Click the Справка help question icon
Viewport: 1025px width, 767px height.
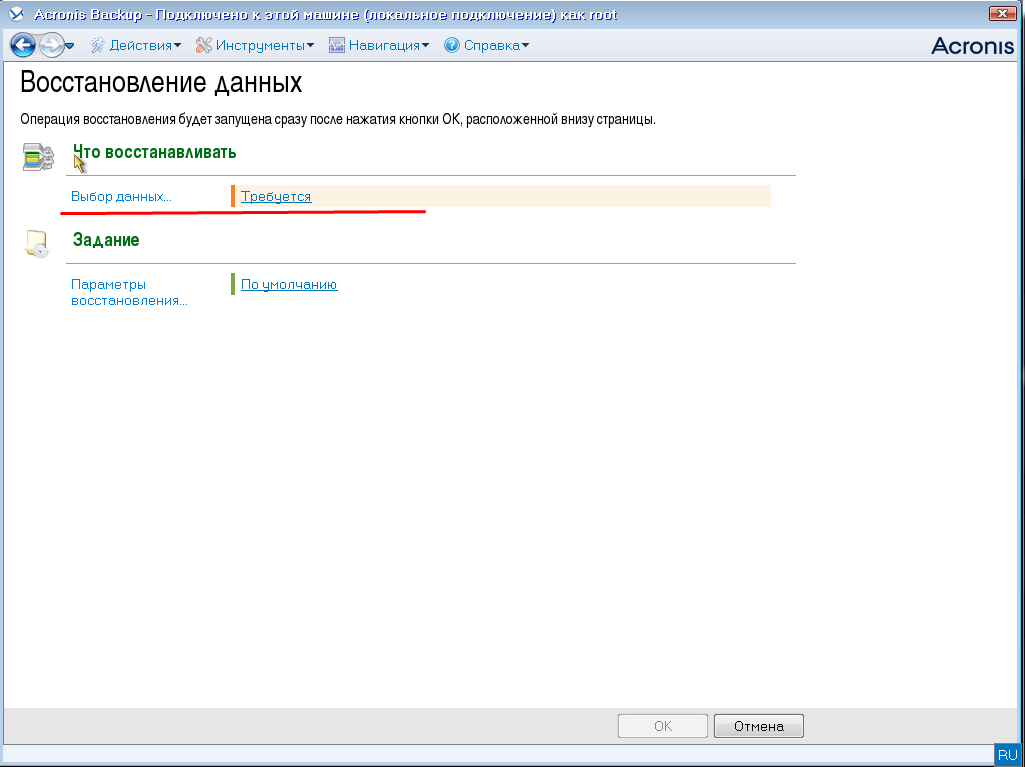[x=451, y=45]
